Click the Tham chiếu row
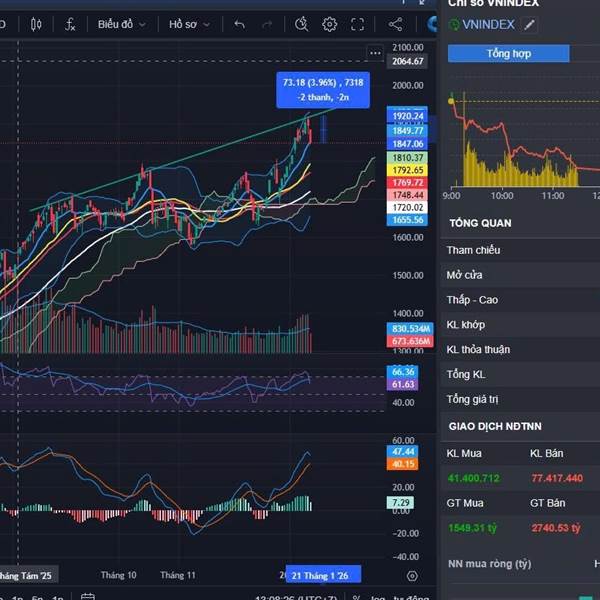This screenshot has height=600, width=600. (x=520, y=250)
